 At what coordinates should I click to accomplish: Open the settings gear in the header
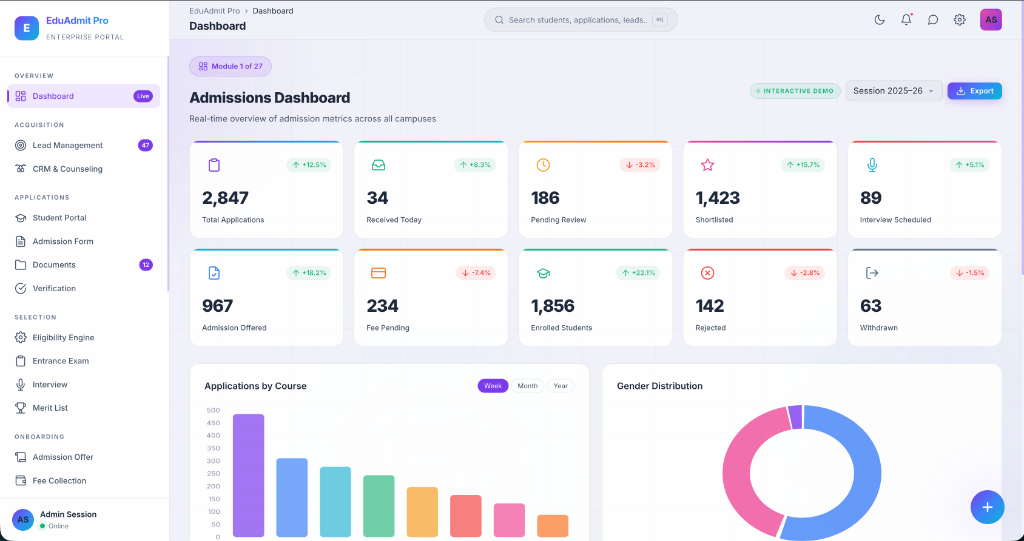[959, 20]
